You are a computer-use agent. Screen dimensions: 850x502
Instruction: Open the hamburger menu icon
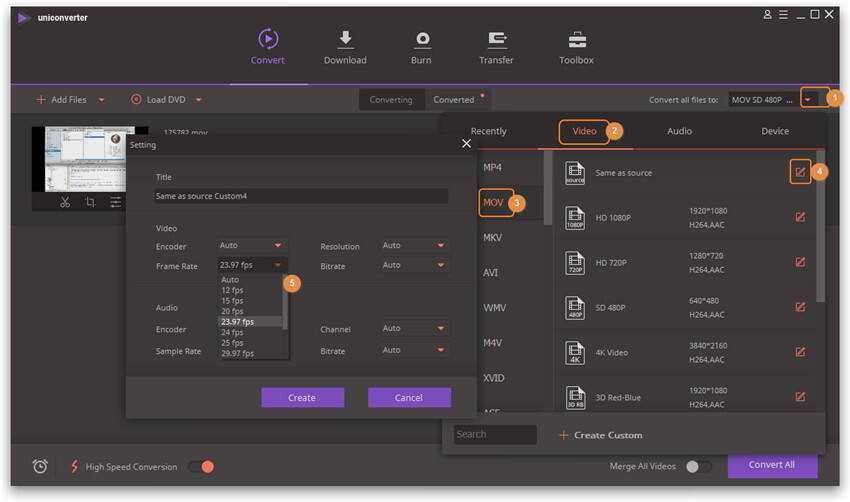point(783,15)
